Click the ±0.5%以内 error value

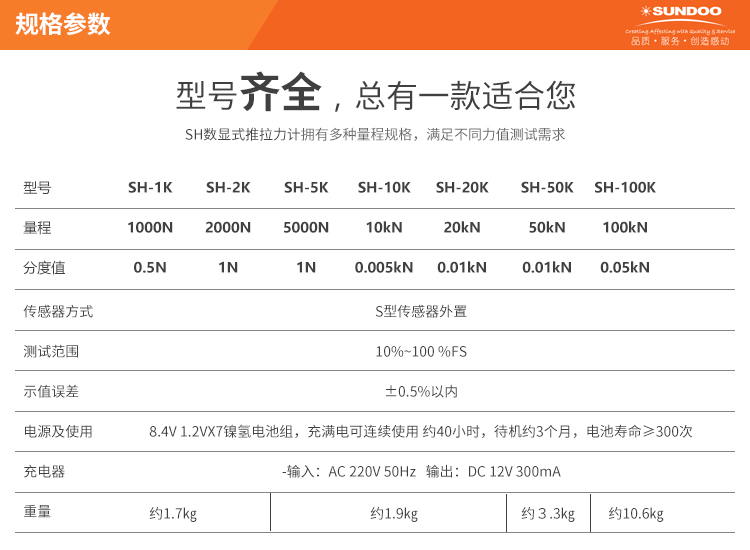[421, 392]
